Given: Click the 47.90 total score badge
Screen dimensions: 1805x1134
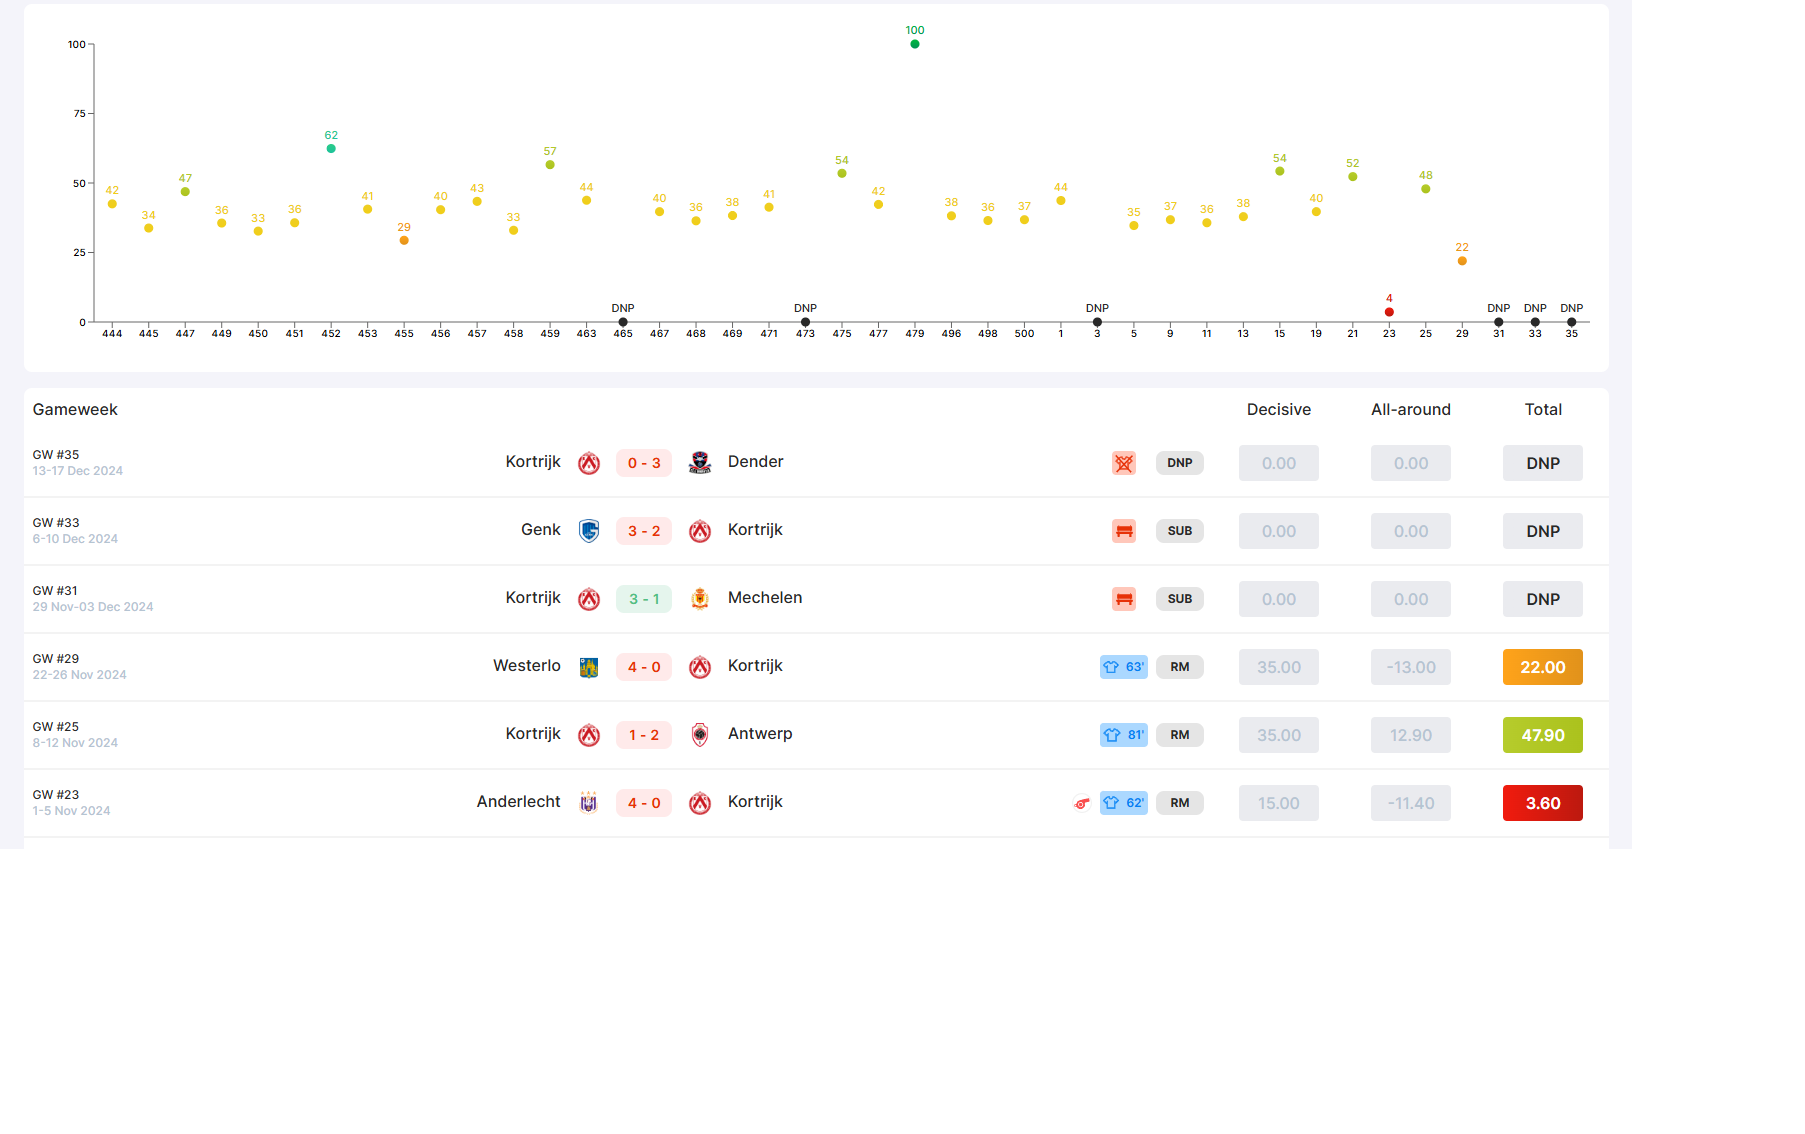Looking at the screenshot, I should click(1542, 735).
